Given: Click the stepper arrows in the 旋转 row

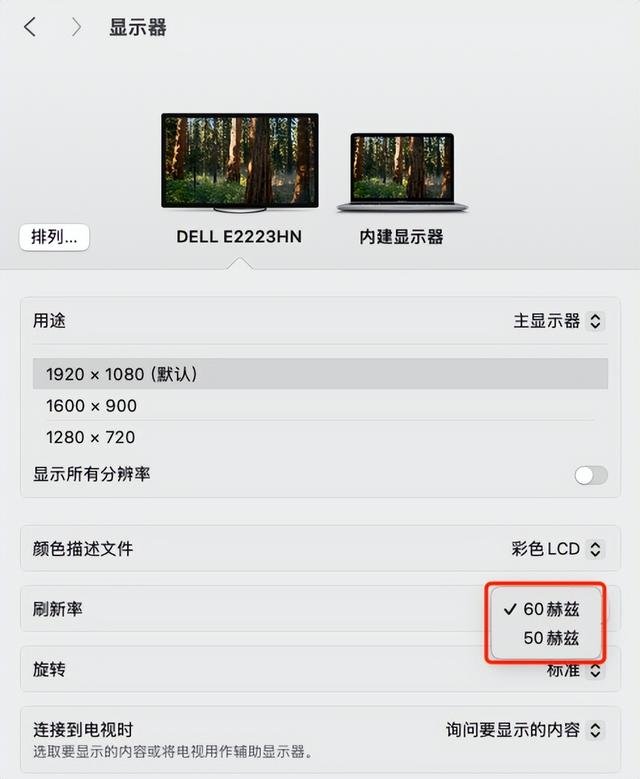Looking at the screenshot, I should click(595, 671).
